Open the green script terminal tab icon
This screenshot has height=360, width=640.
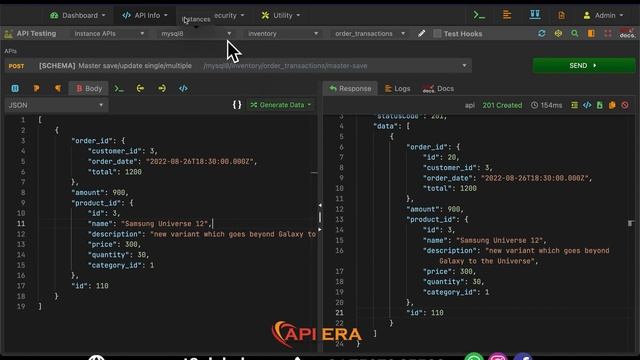pyautogui.click(x=119, y=88)
